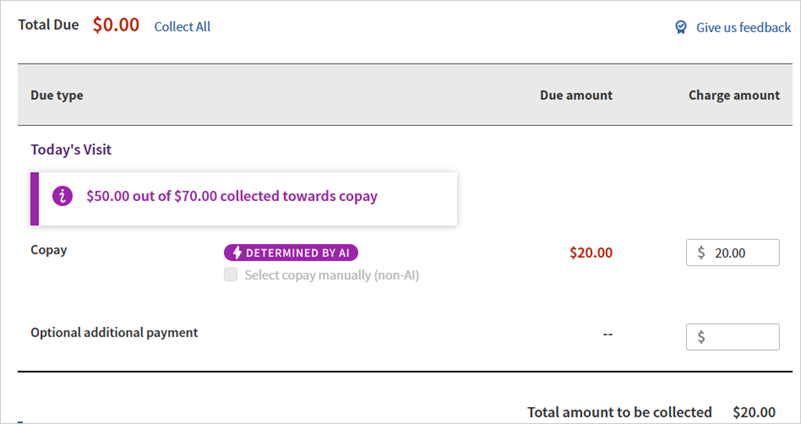
Task: Click the Due amount column header
Action: coord(576,96)
